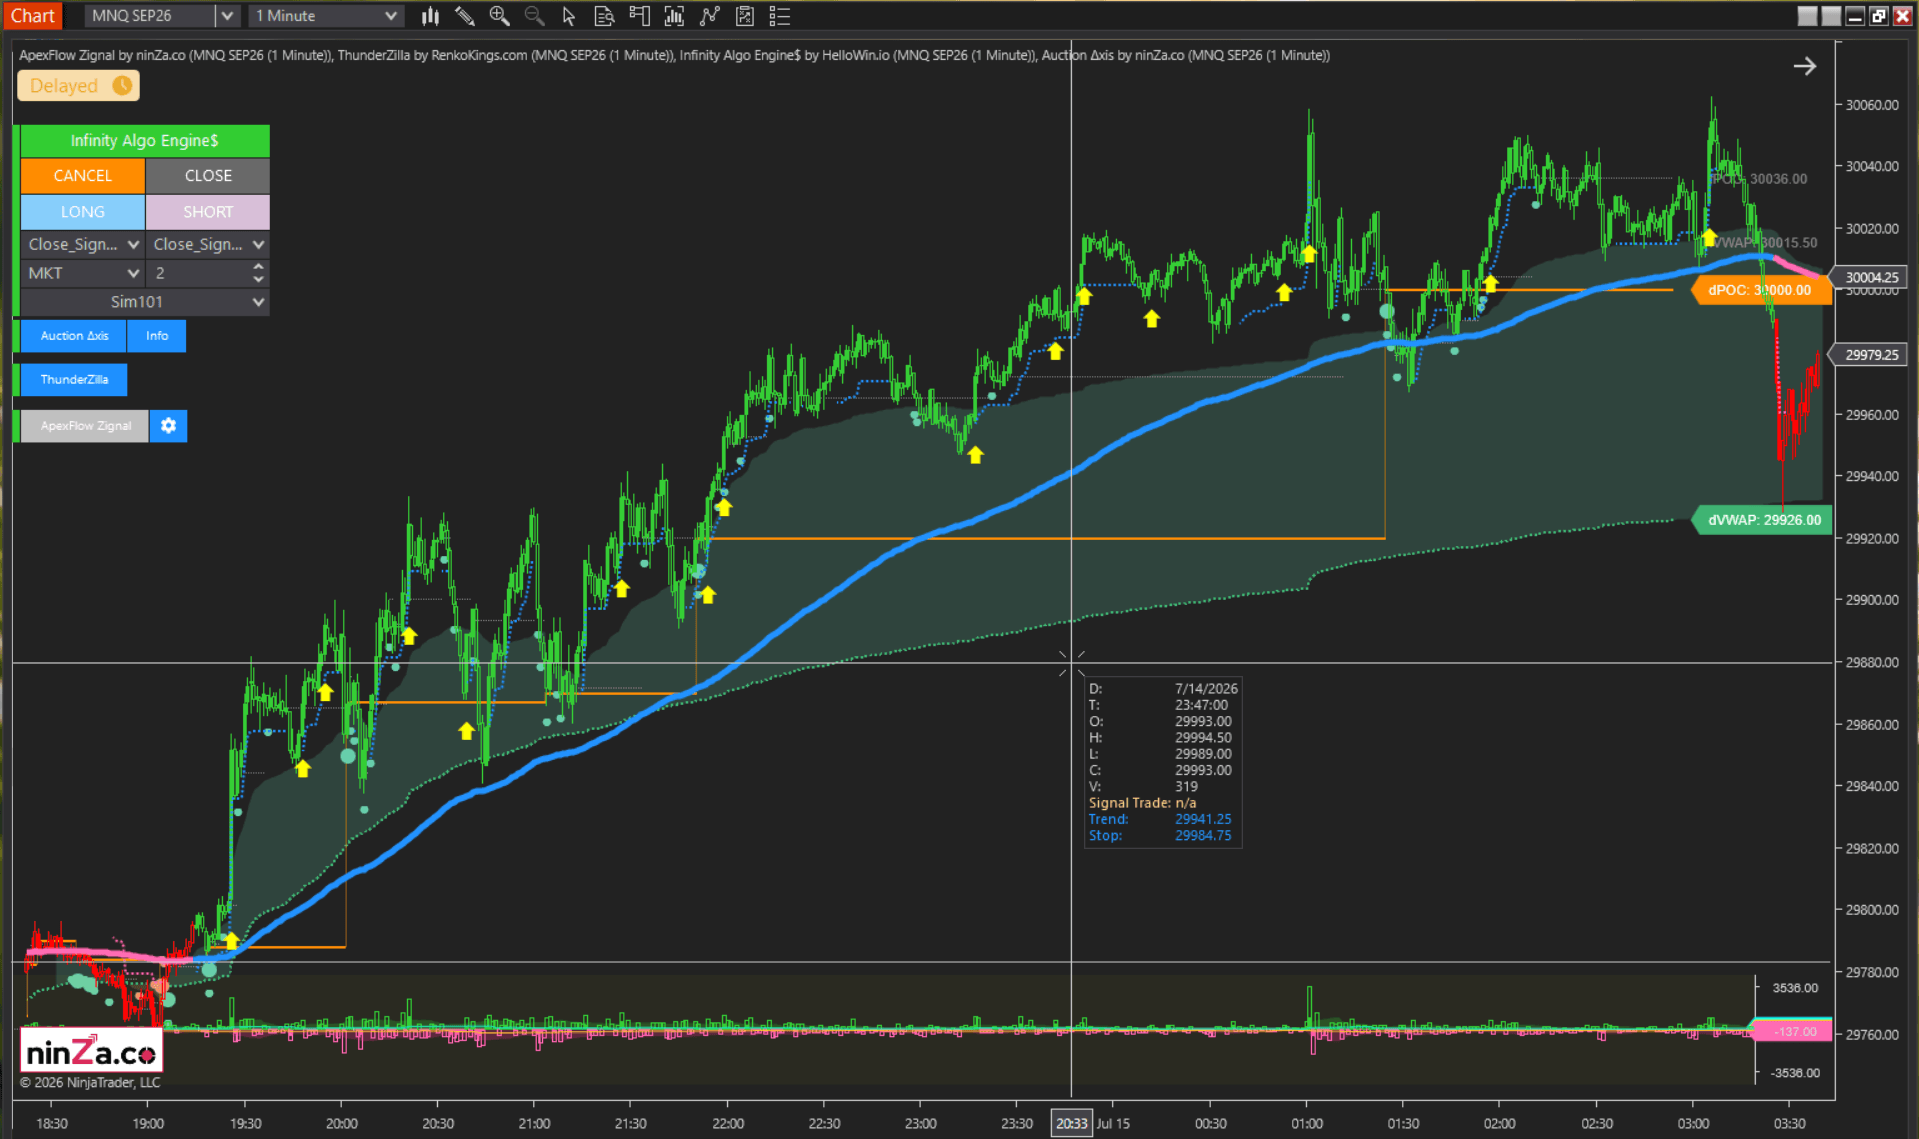Open the indicators icon in toolbar
1919x1139 pixels.
click(674, 16)
